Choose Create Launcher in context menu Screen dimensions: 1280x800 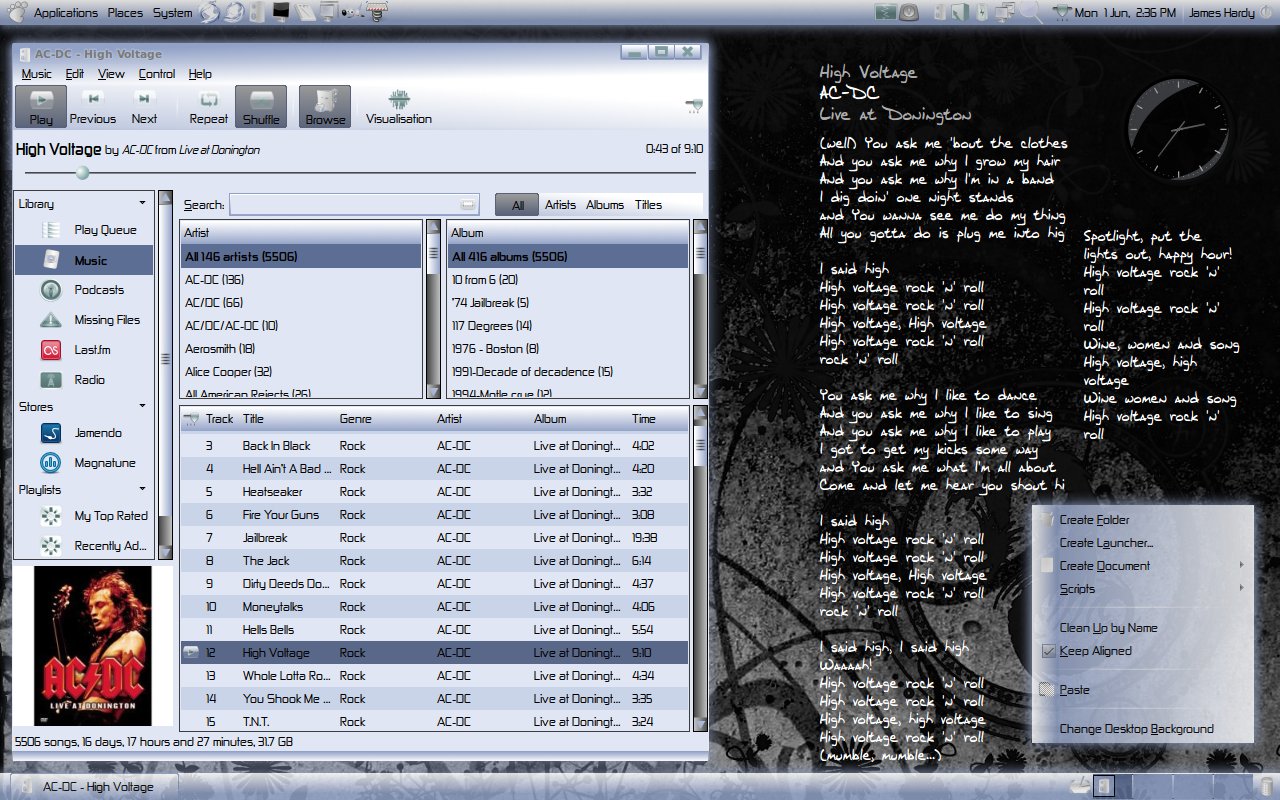(x=1142, y=543)
